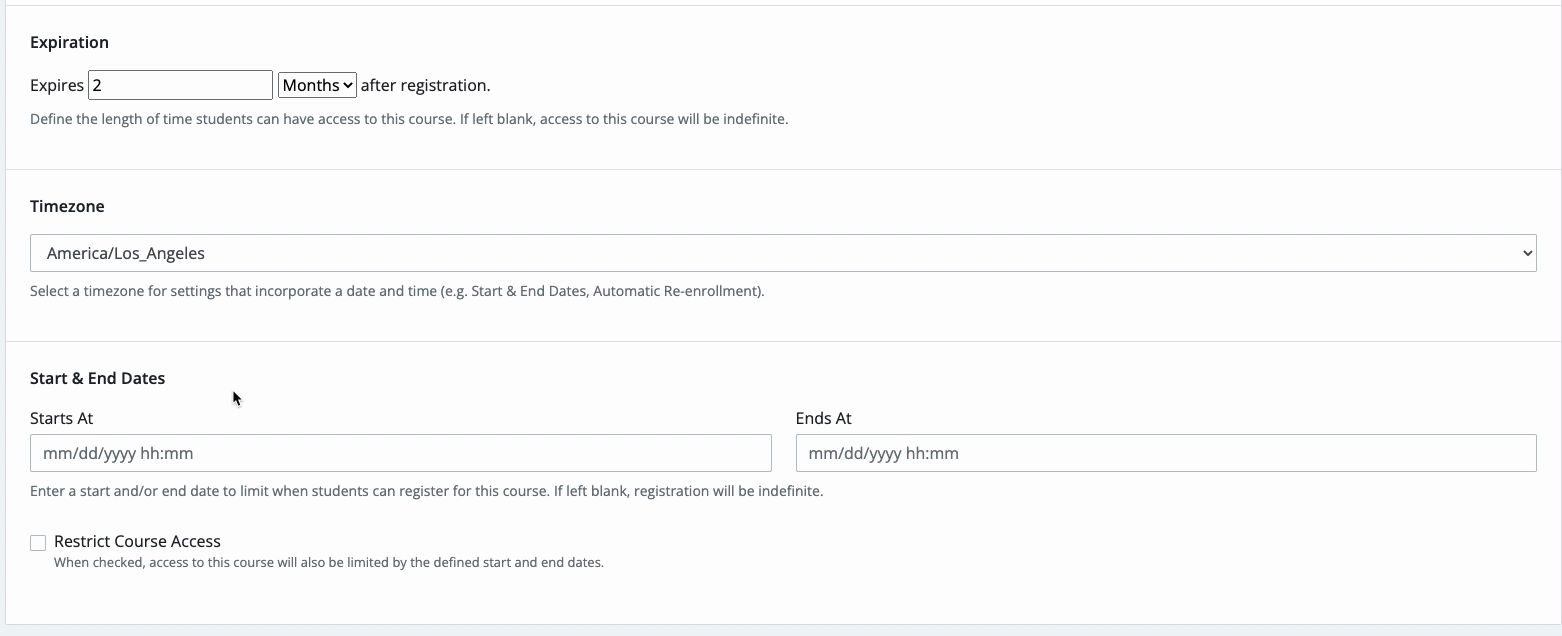Enable the Restrict Course Access checkbox
The width and height of the screenshot is (1562, 636).
[x=38, y=543]
